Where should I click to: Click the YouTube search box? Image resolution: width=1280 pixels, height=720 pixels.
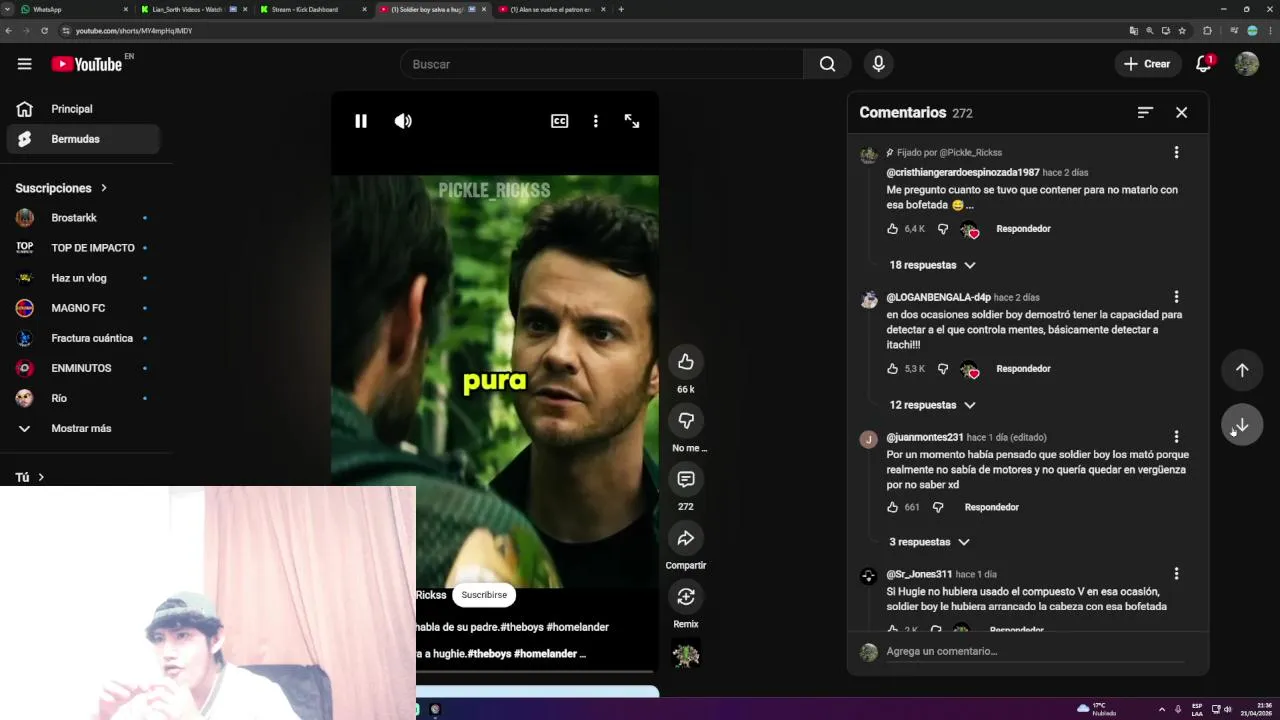(602, 64)
